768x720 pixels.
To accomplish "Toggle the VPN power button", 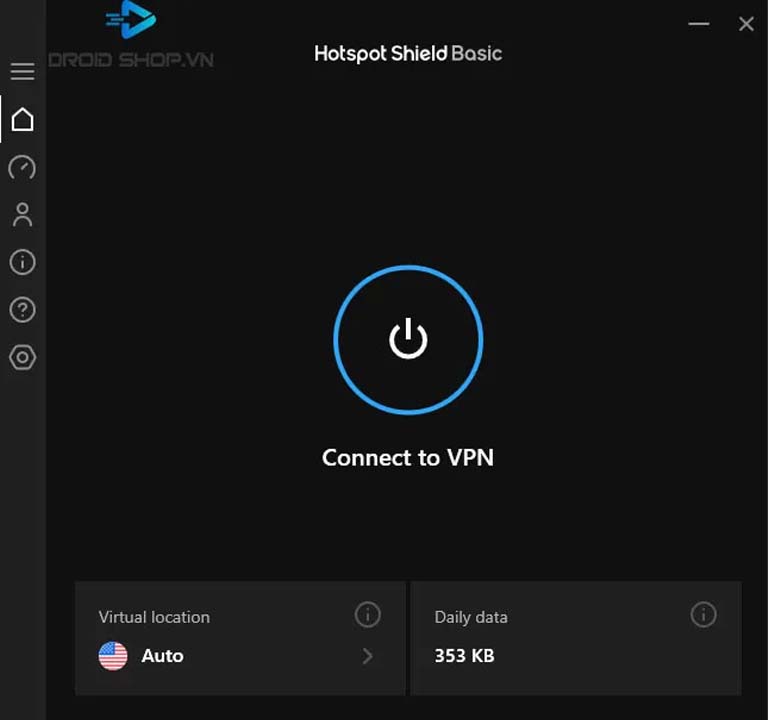I will 408,340.
